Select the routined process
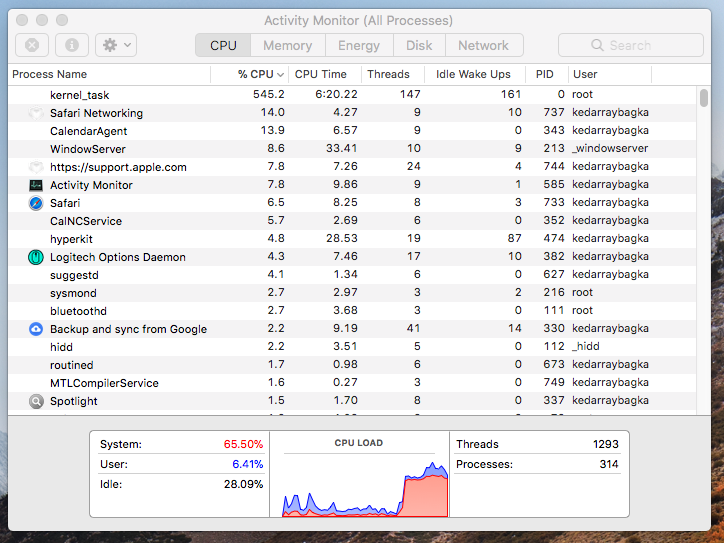This screenshot has height=543, width=724. 352,365
